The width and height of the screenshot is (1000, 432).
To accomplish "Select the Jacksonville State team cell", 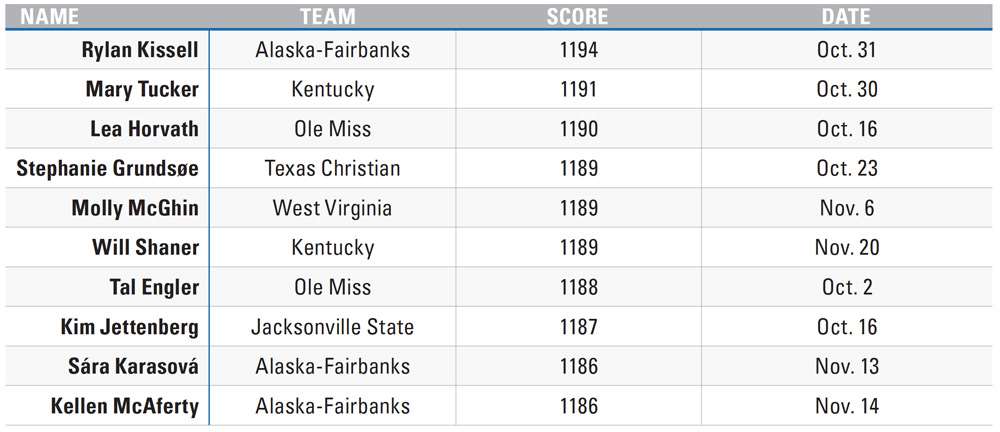I will pyautogui.click(x=332, y=327).
